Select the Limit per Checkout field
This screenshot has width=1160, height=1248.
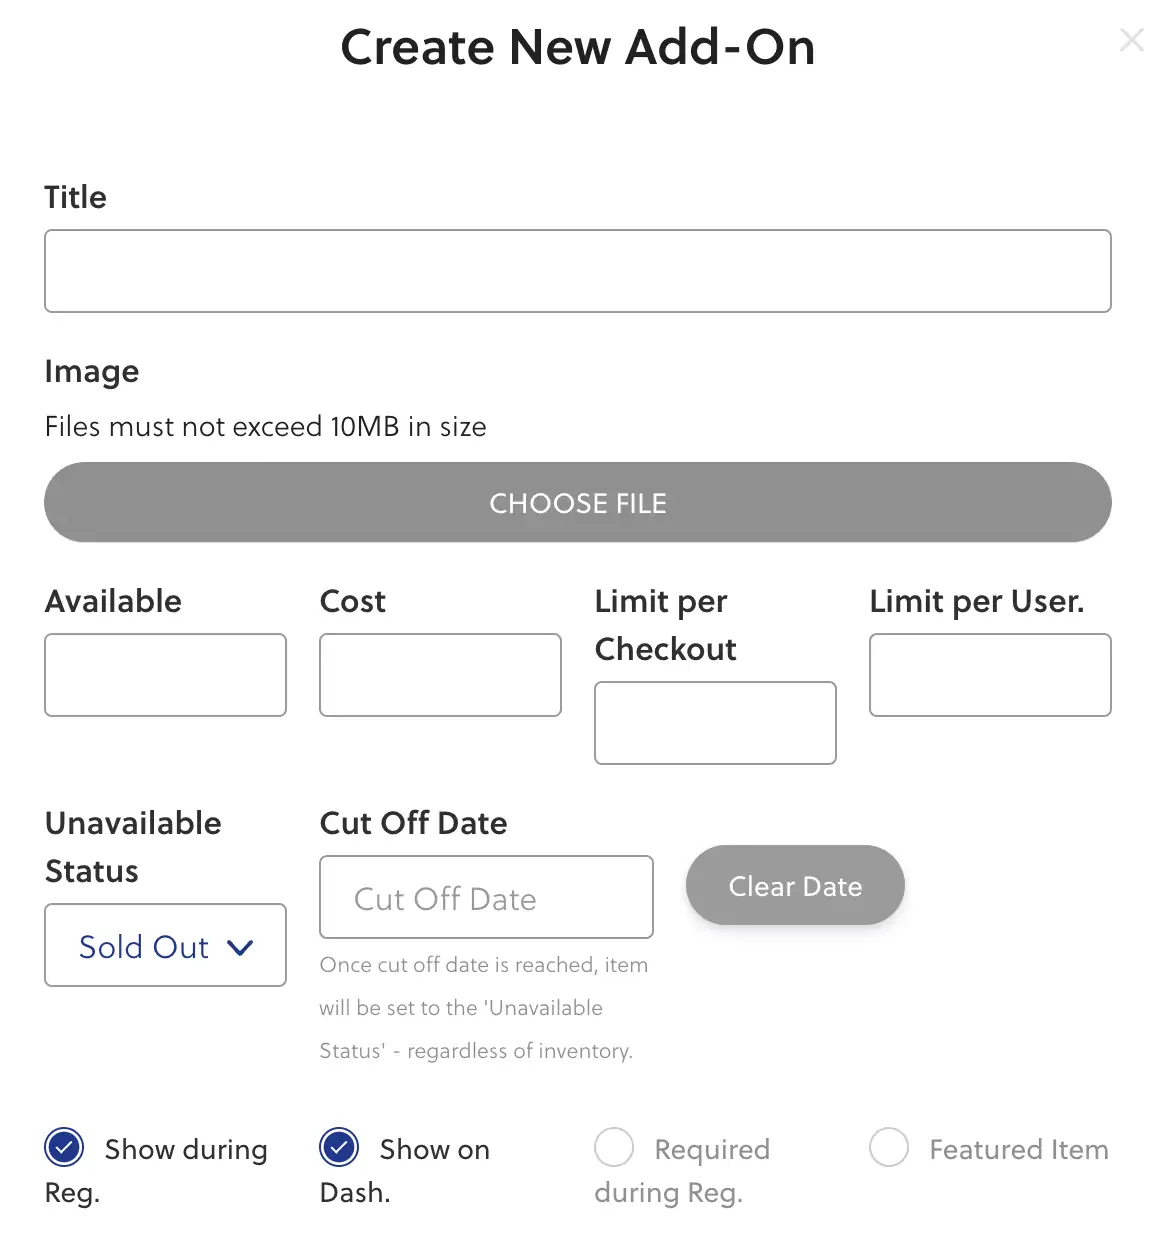pyautogui.click(x=715, y=723)
